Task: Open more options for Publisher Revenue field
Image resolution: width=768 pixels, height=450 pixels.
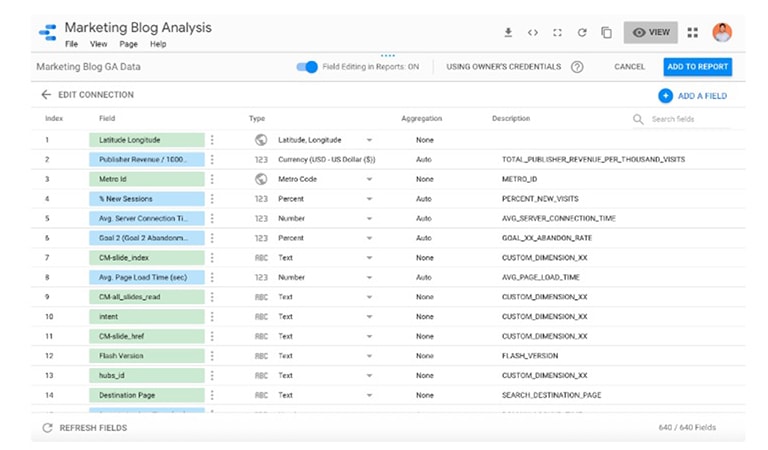Action: [x=212, y=160]
